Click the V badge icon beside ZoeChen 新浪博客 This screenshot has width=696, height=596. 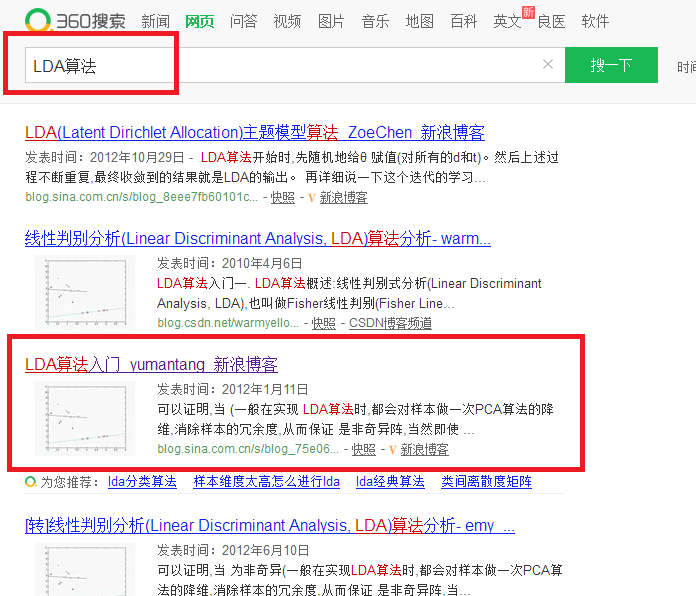pyautogui.click(x=312, y=197)
